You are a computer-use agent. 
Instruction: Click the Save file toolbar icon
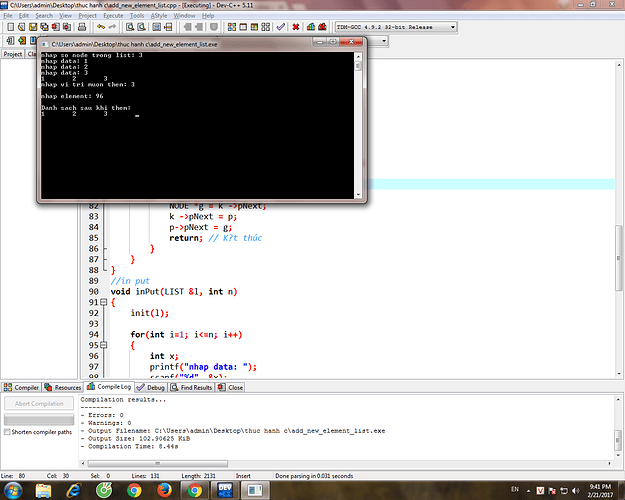coord(33,27)
